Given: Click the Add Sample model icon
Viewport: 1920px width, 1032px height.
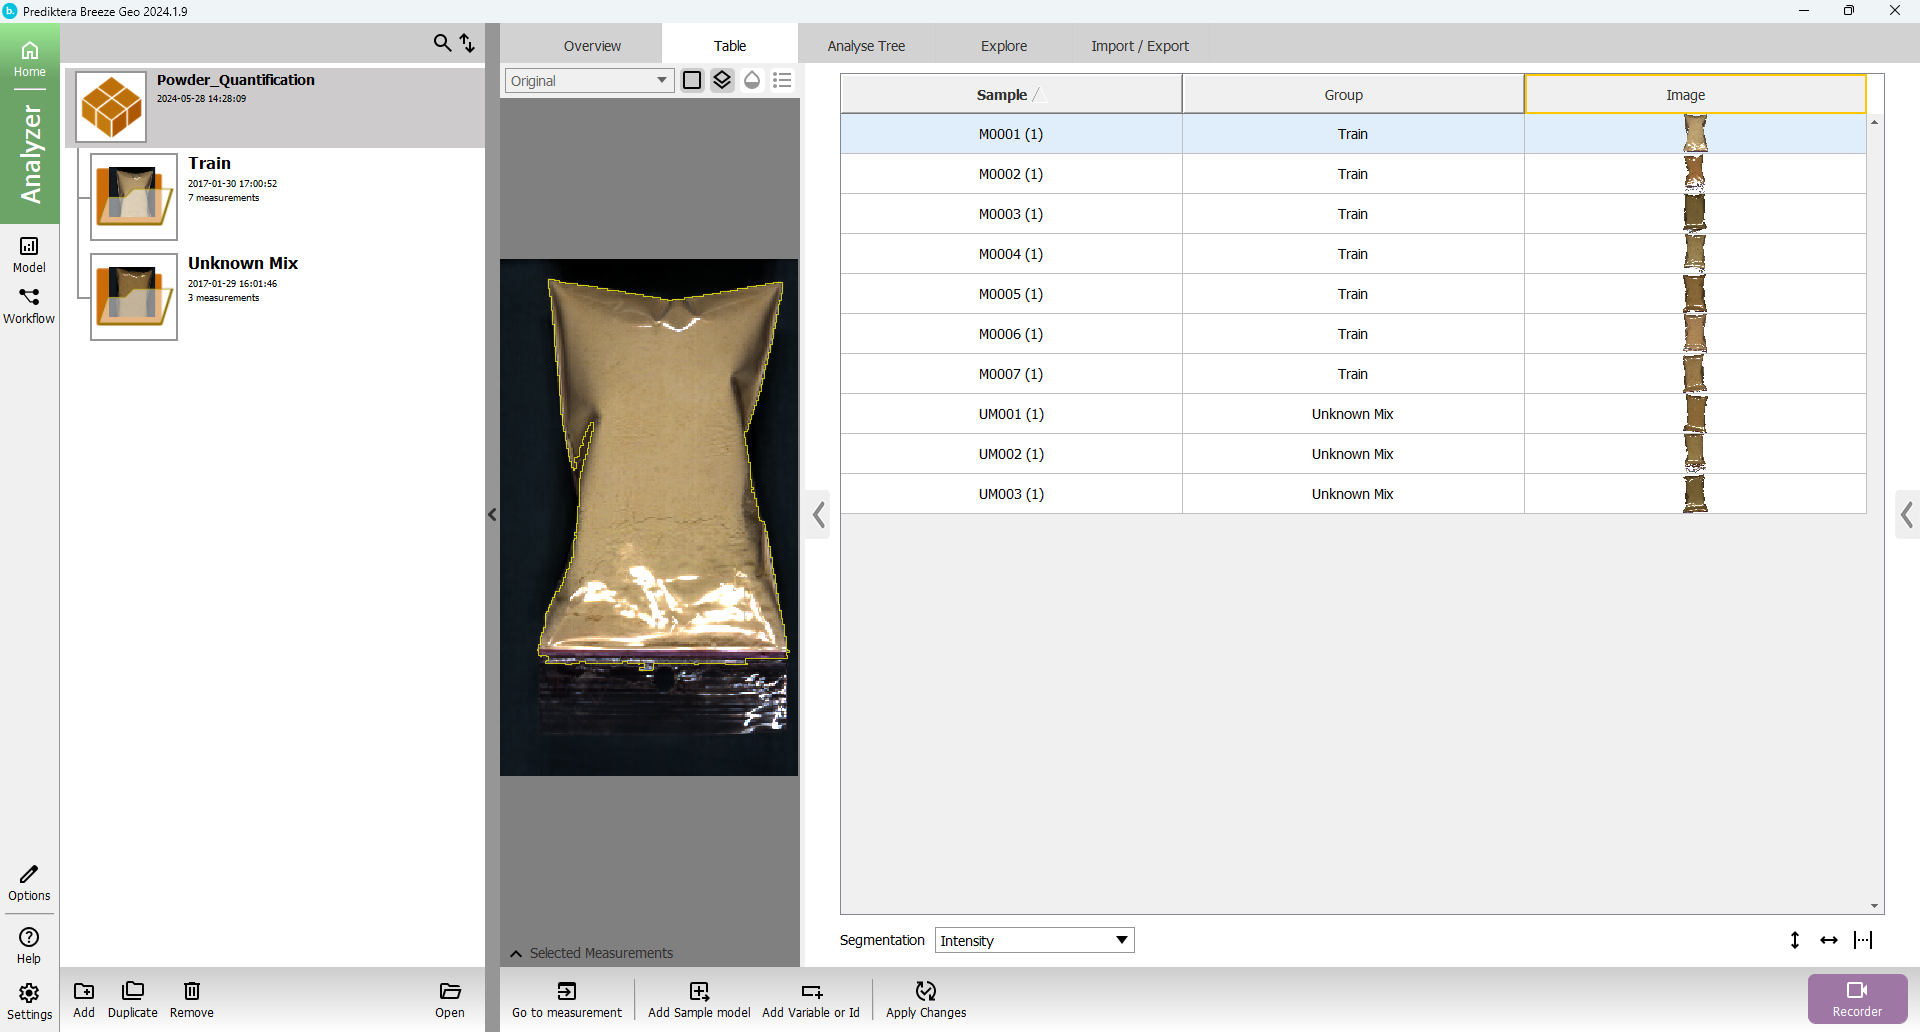Looking at the screenshot, I should pyautogui.click(x=699, y=991).
